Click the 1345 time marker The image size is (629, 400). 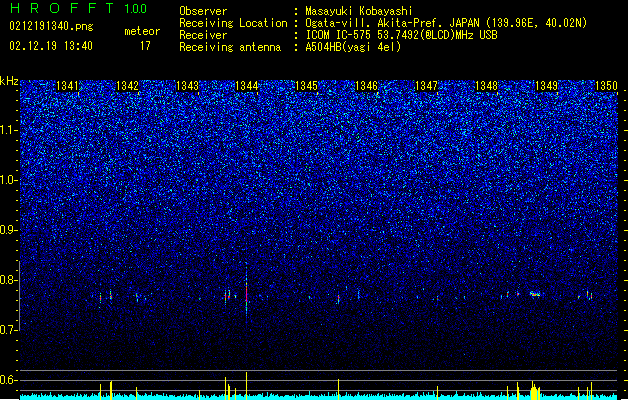[306, 86]
